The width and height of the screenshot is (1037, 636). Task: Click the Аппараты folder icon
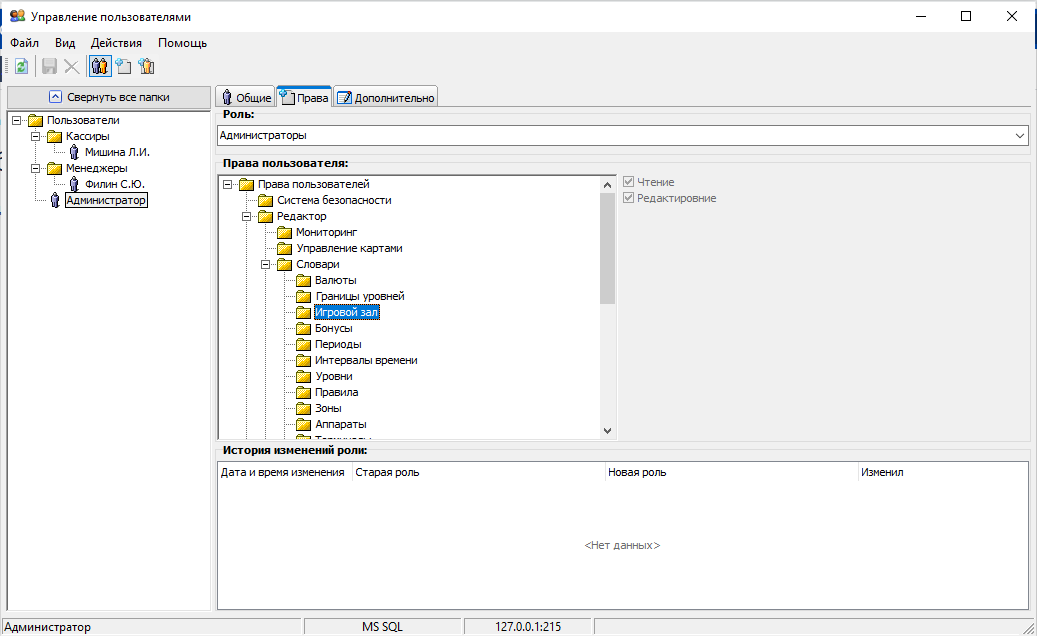tap(304, 424)
